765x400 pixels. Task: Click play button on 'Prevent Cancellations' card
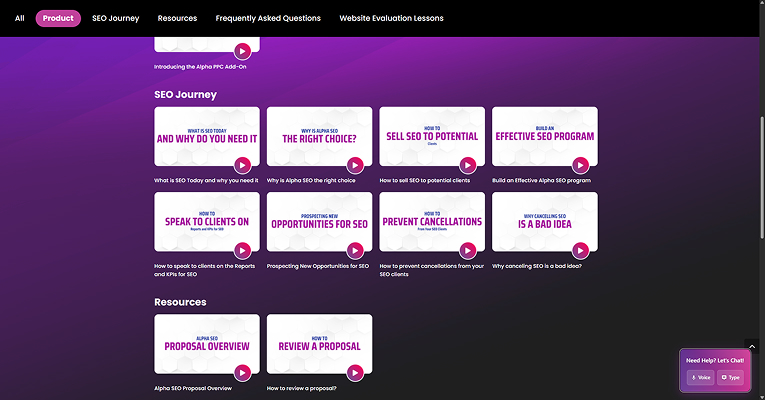tap(468, 250)
